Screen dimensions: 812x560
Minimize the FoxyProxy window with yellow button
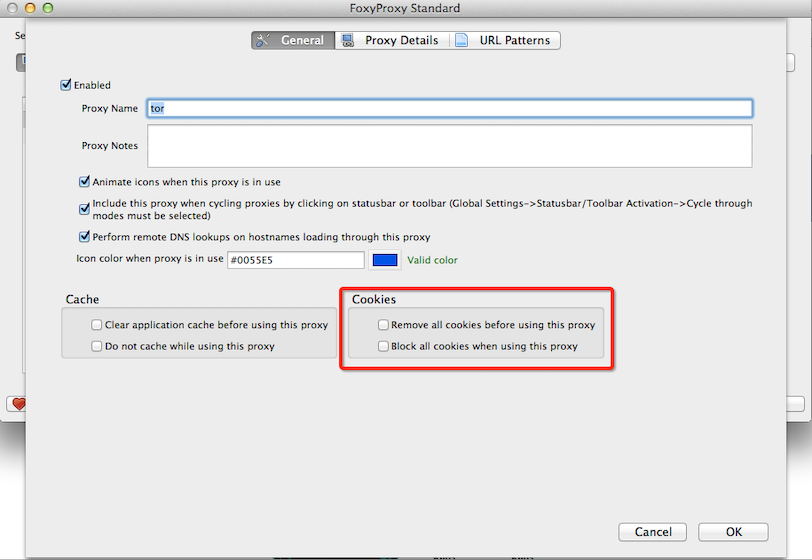29,8
